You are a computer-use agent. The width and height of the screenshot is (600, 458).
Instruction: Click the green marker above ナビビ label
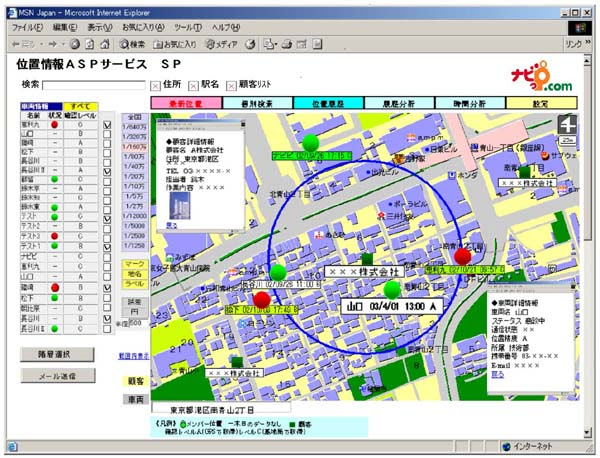pyautogui.click(x=310, y=143)
